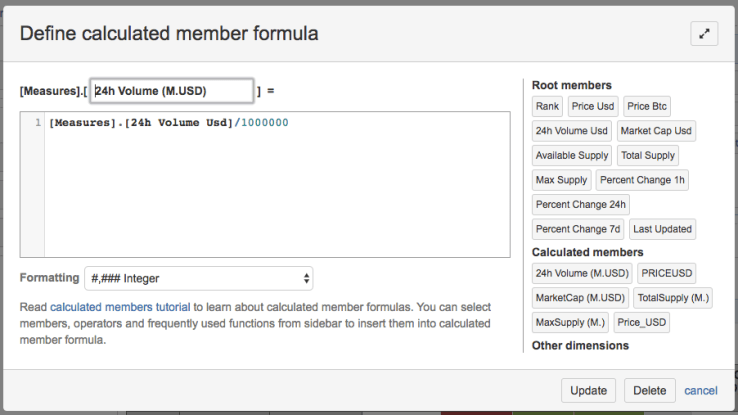
Task: Insert MarketCap (M.USD) calculated member
Action: [580, 298]
